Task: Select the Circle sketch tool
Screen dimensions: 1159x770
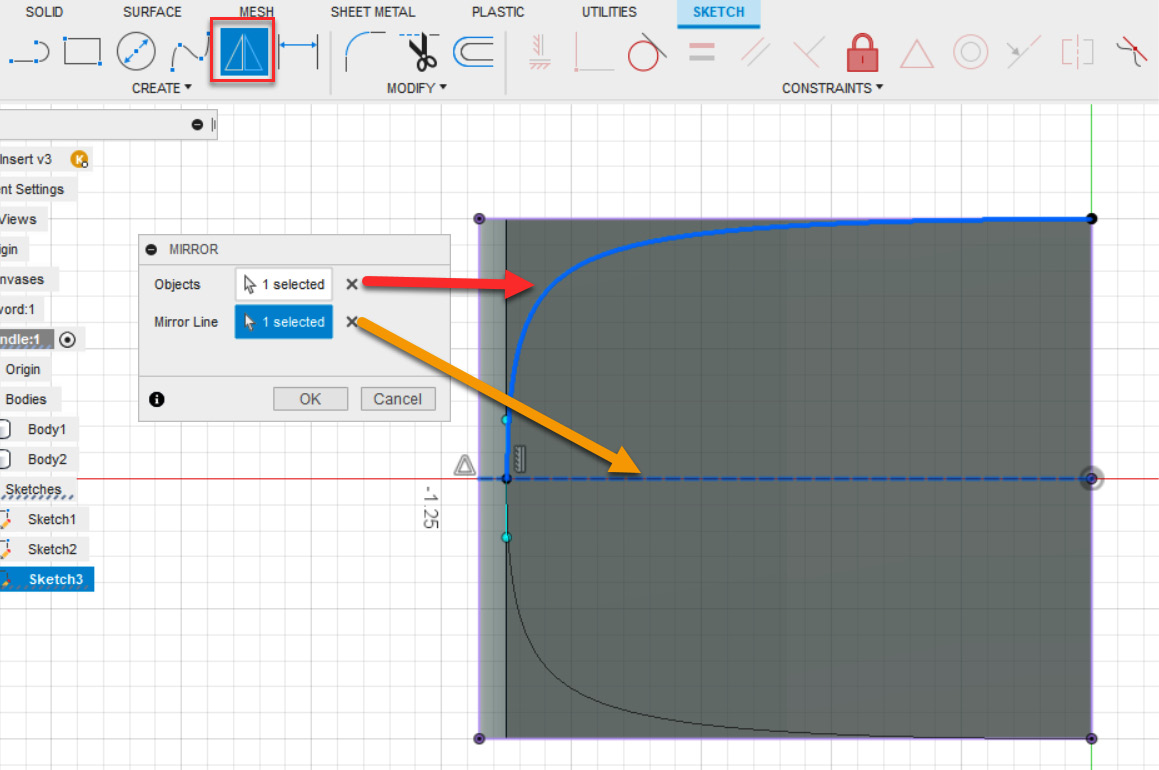Action: click(x=136, y=51)
